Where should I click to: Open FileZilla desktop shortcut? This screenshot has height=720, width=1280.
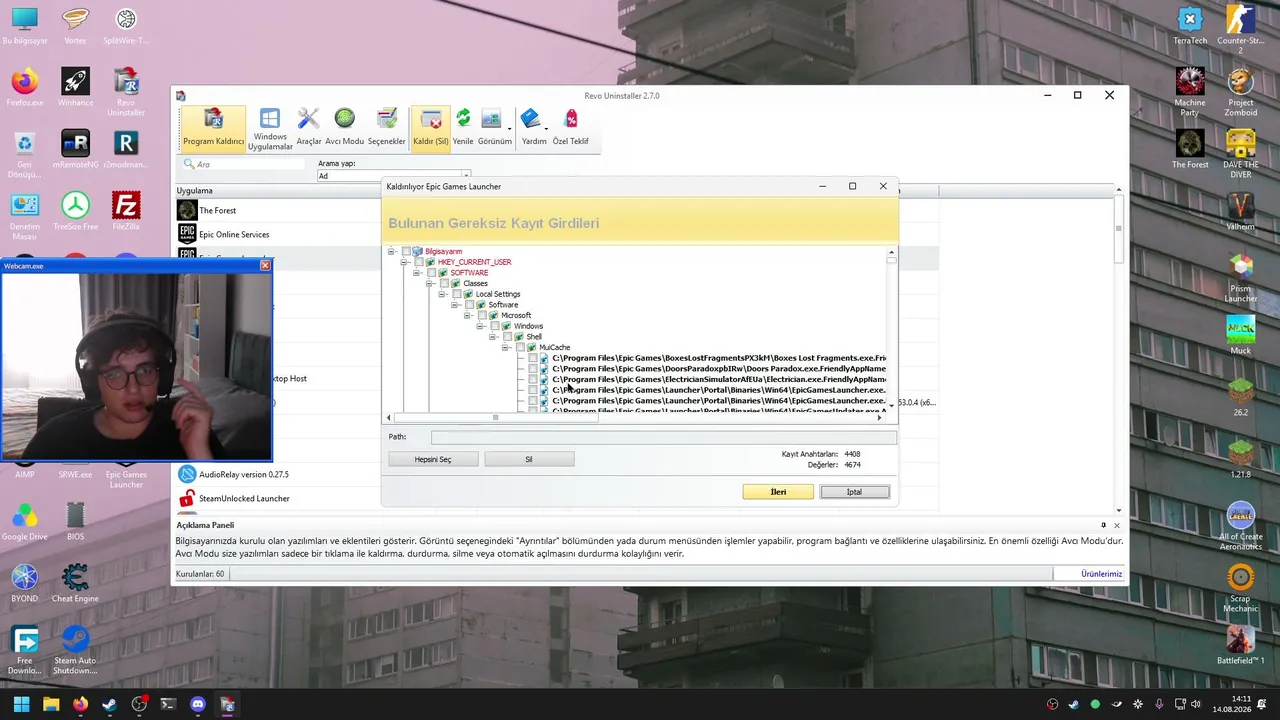coord(126,211)
